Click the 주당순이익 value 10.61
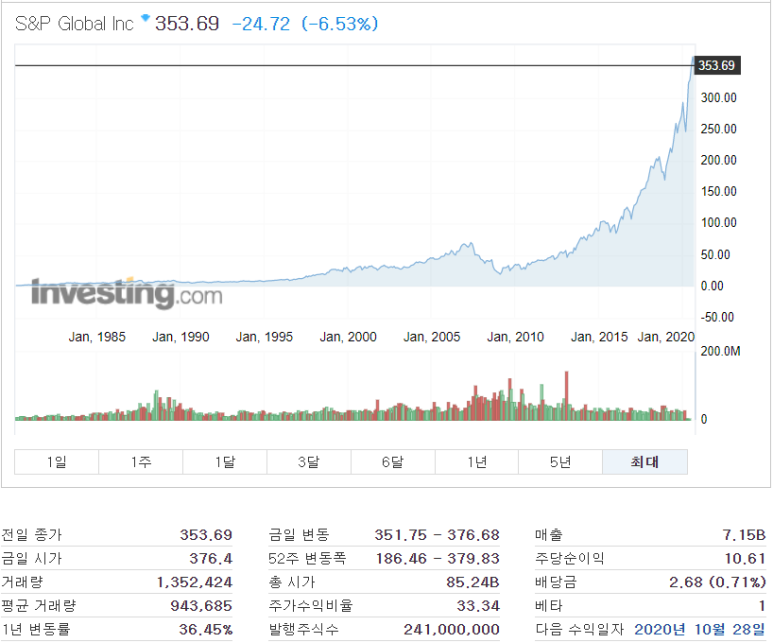773x643 pixels. [745, 559]
